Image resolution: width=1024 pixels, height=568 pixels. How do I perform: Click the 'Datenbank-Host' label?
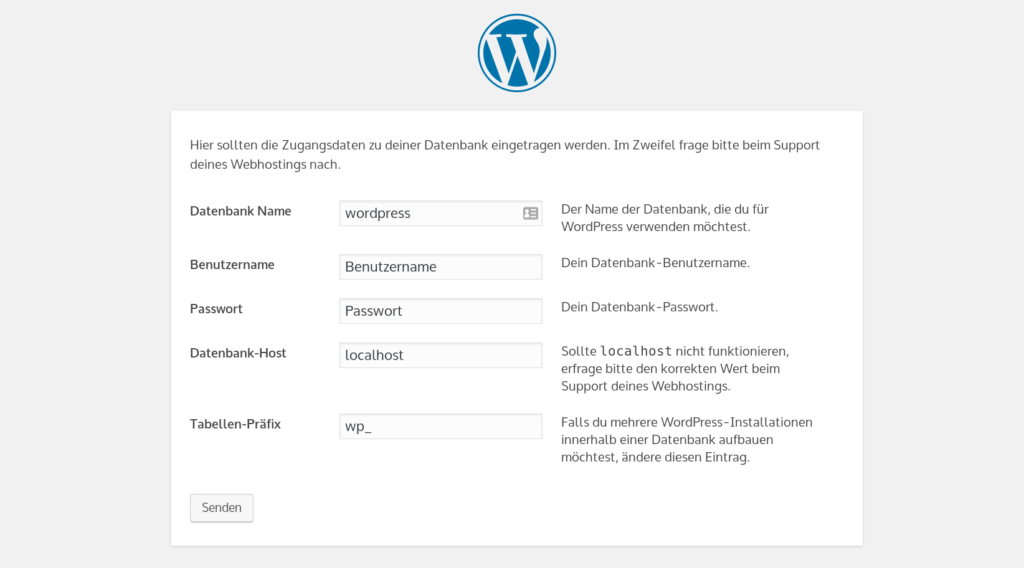click(x=238, y=353)
